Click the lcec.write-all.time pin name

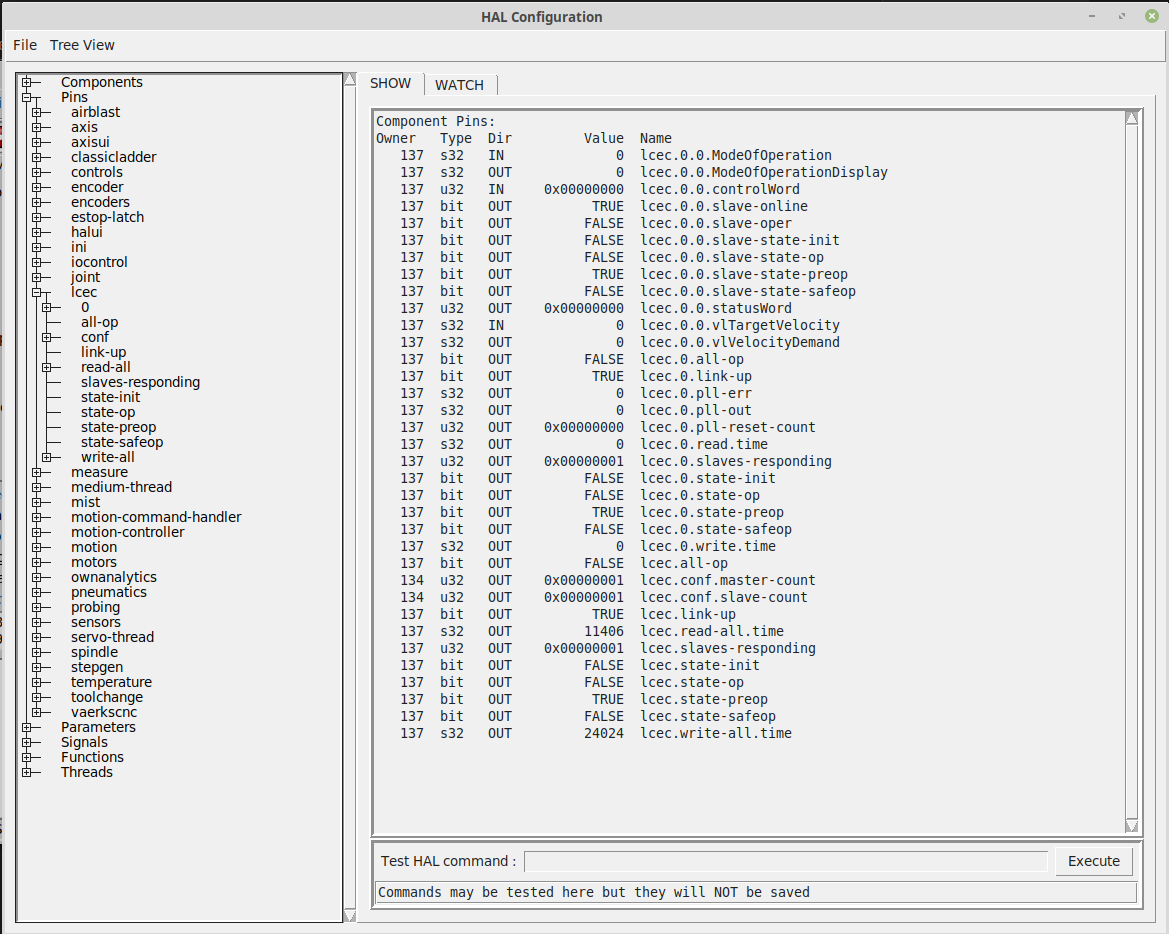click(716, 733)
